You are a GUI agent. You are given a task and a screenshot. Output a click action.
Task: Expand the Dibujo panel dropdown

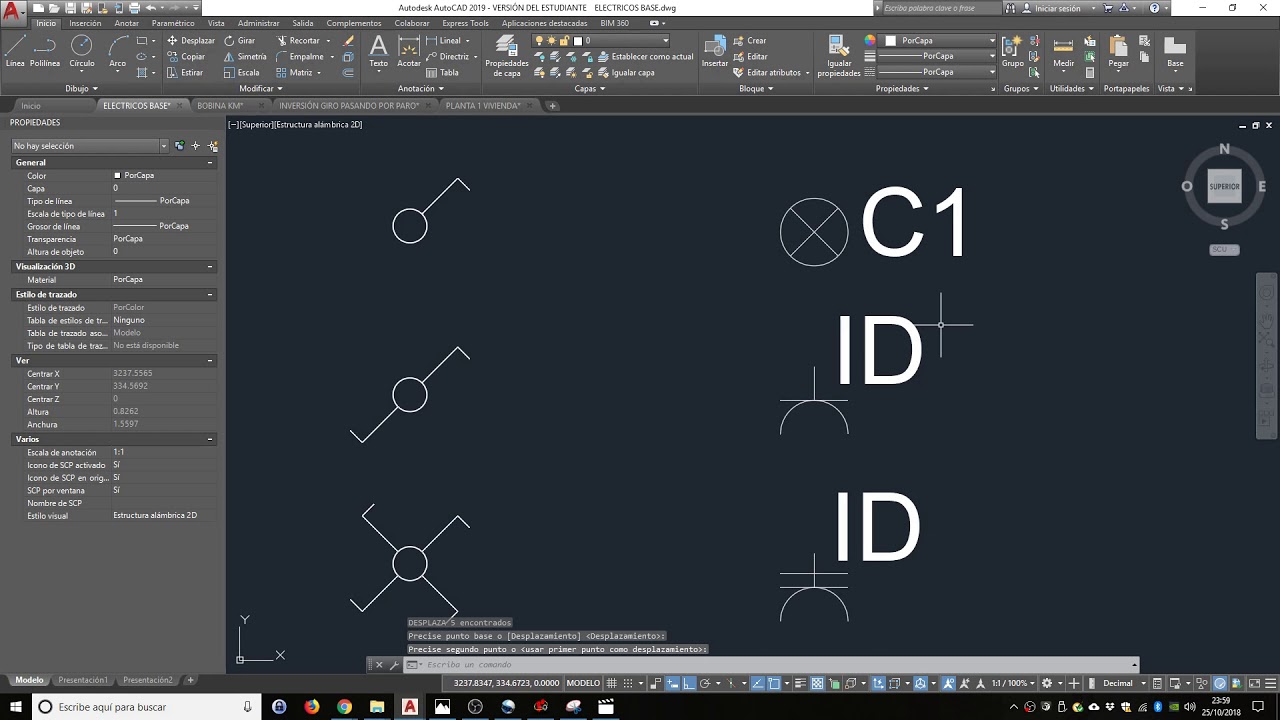(x=81, y=88)
